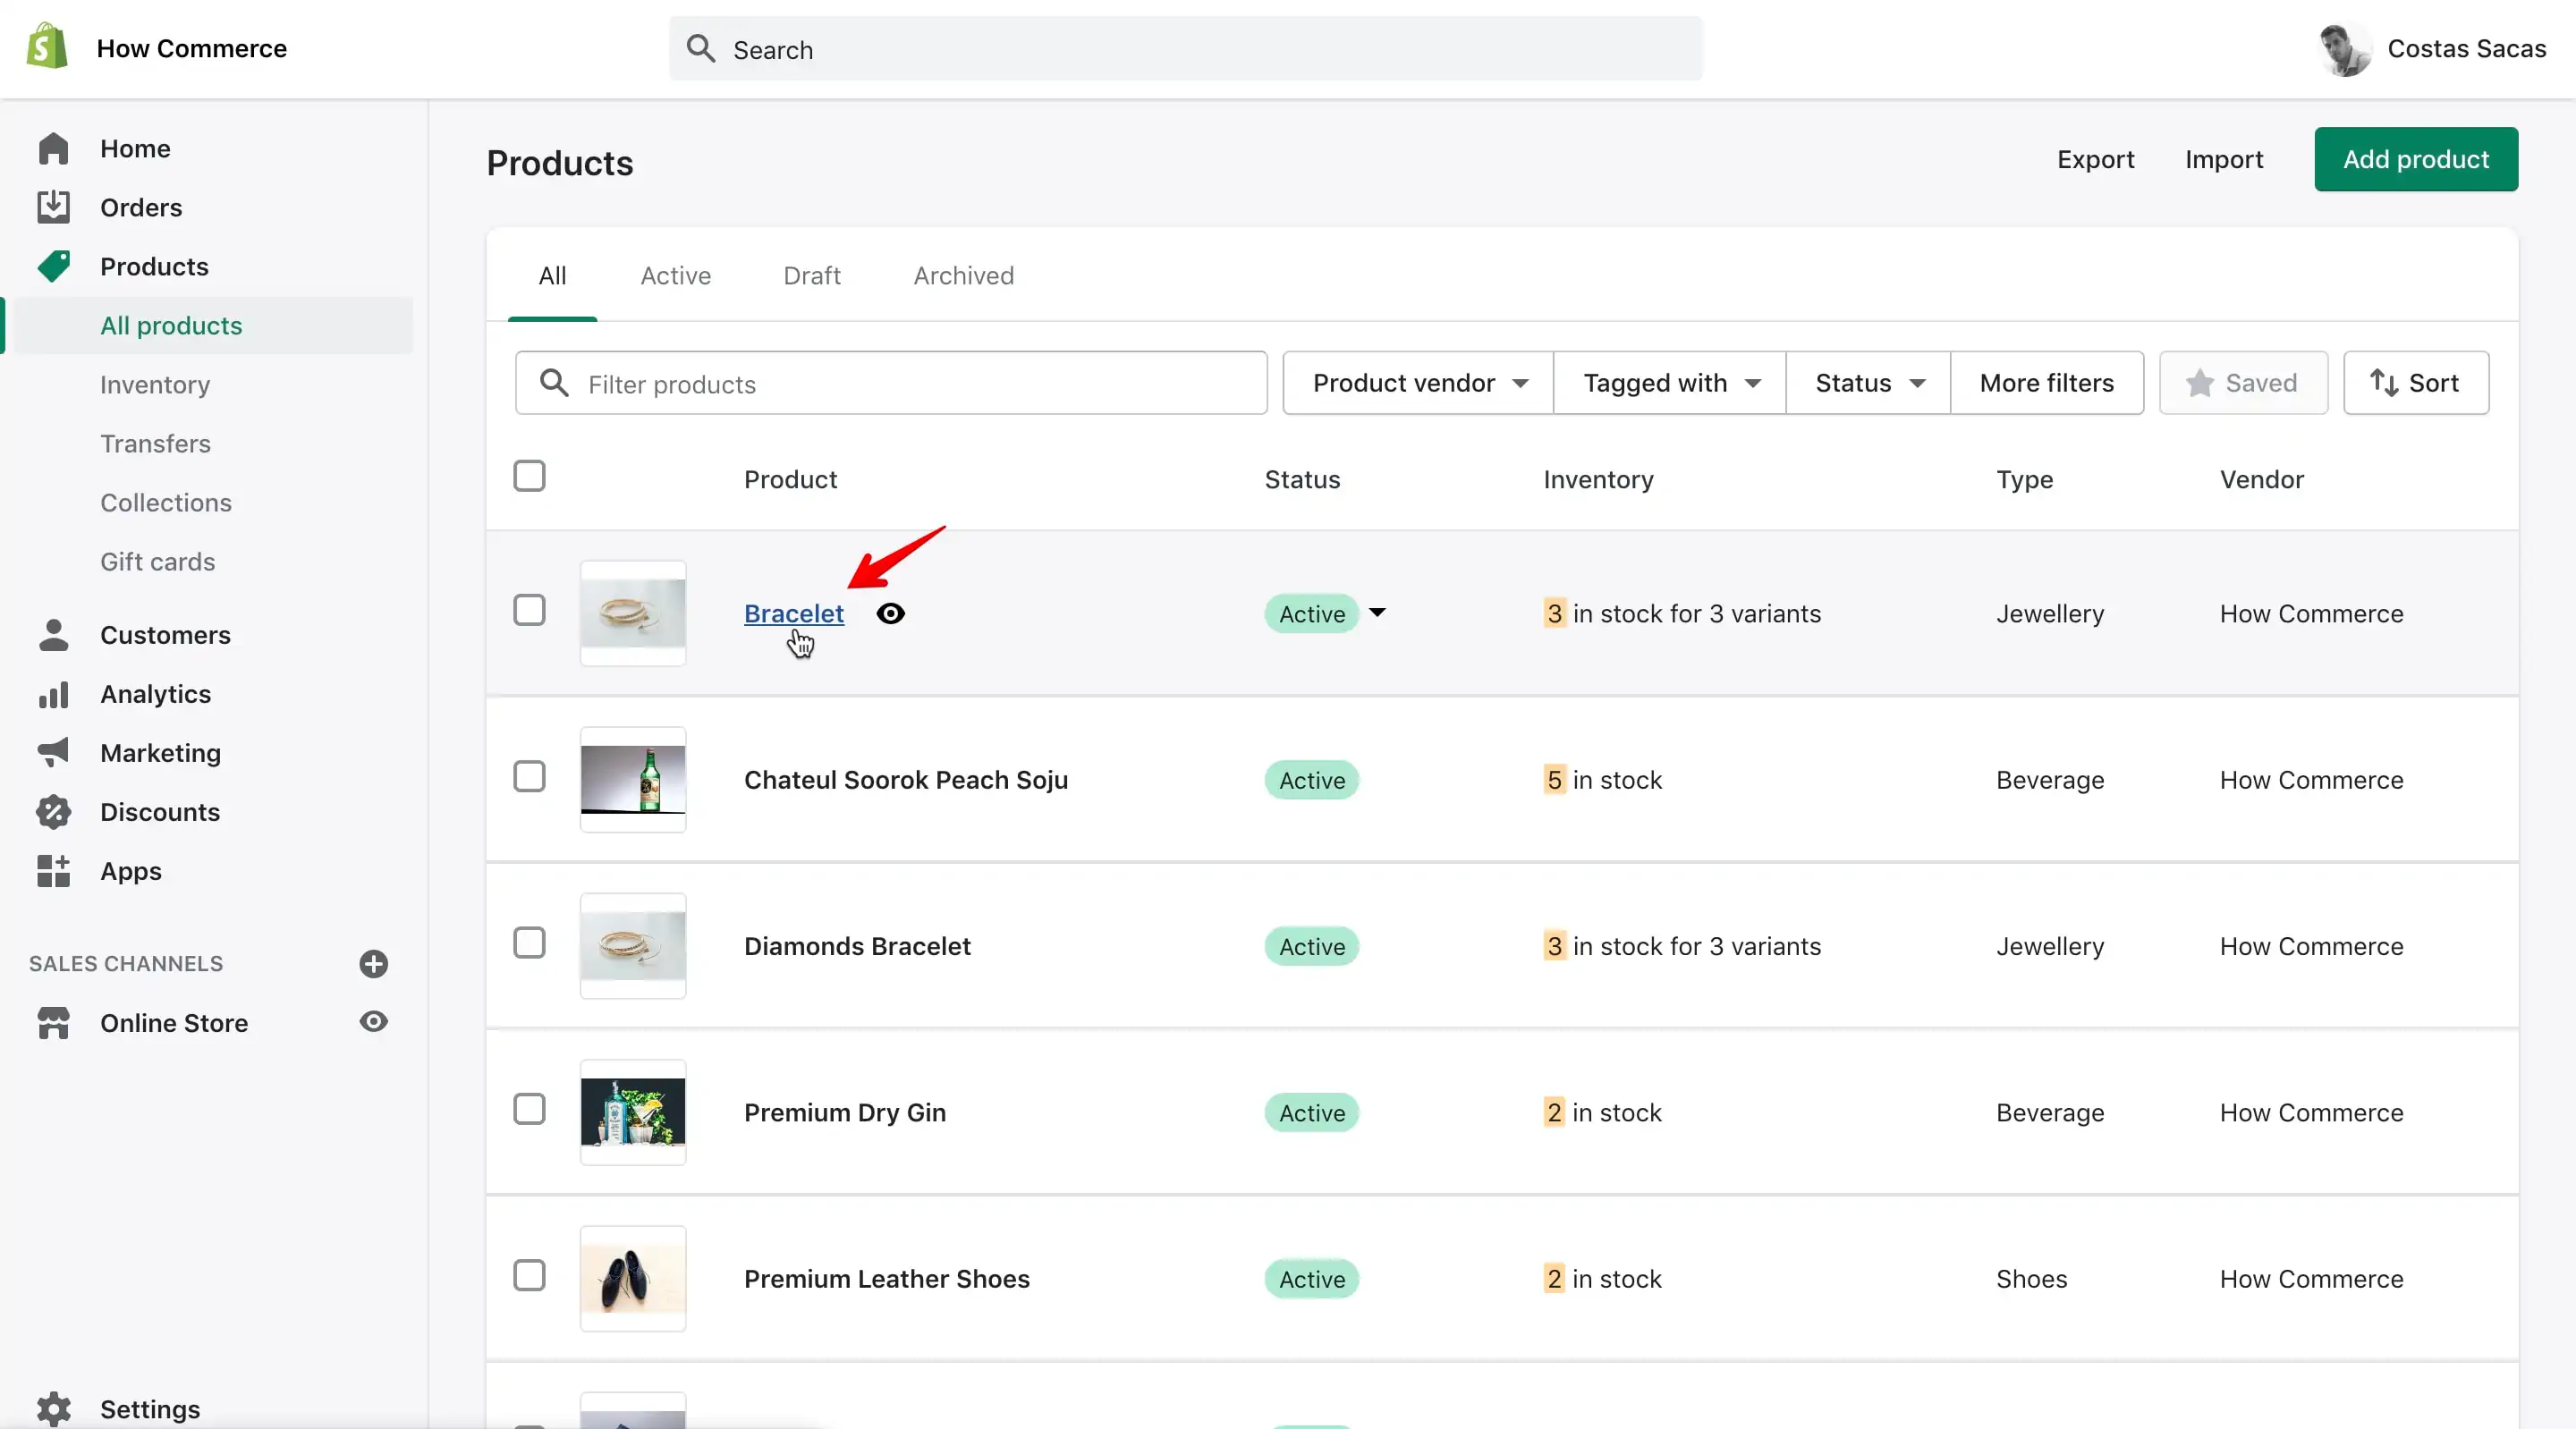This screenshot has width=2576, height=1429.
Task: Click the Sort arrows icon
Action: pos(2384,383)
